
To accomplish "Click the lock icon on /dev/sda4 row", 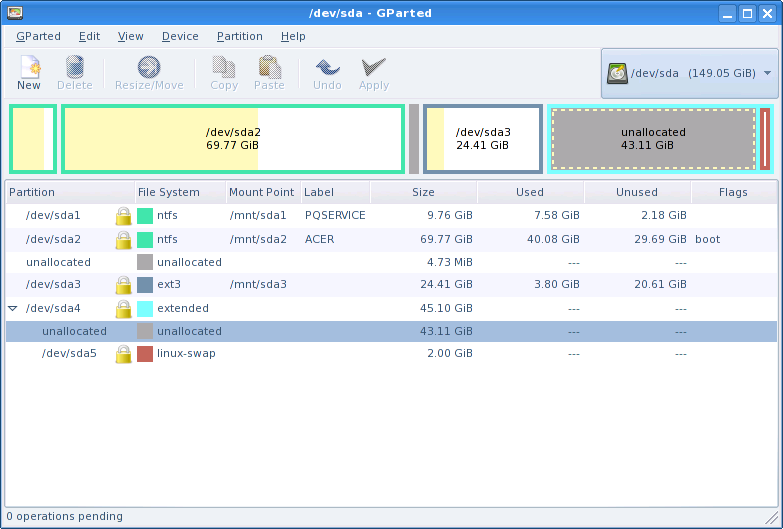I will (123, 309).
